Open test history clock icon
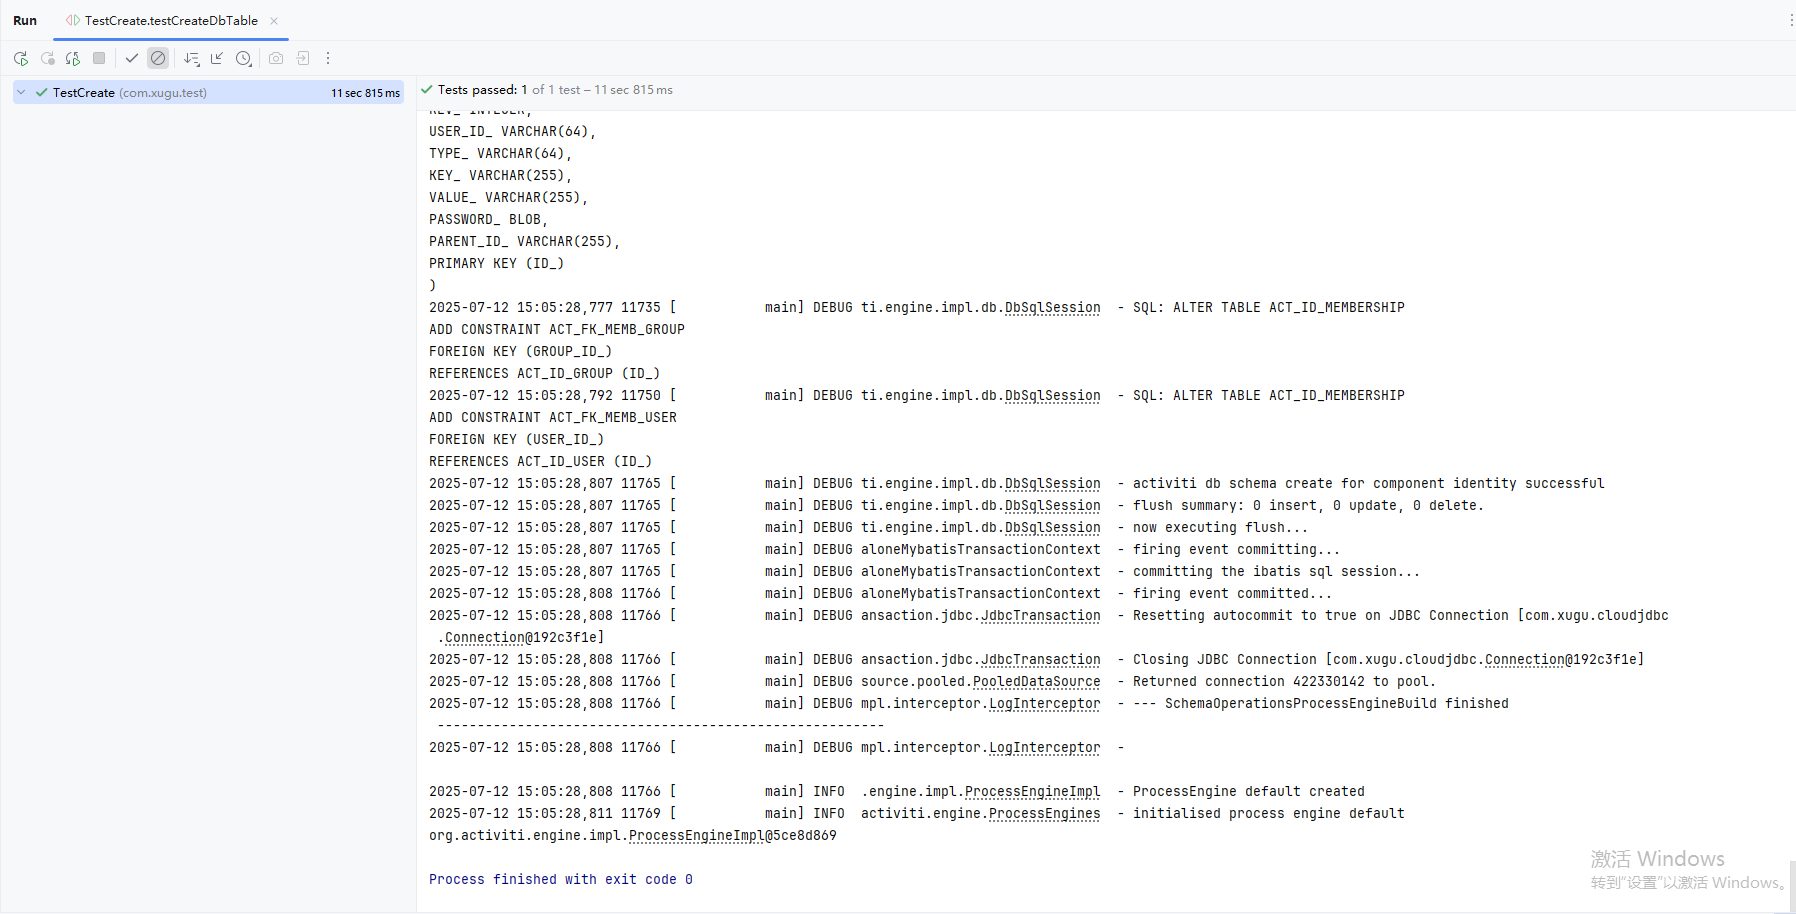The width and height of the screenshot is (1796, 914). (244, 59)
